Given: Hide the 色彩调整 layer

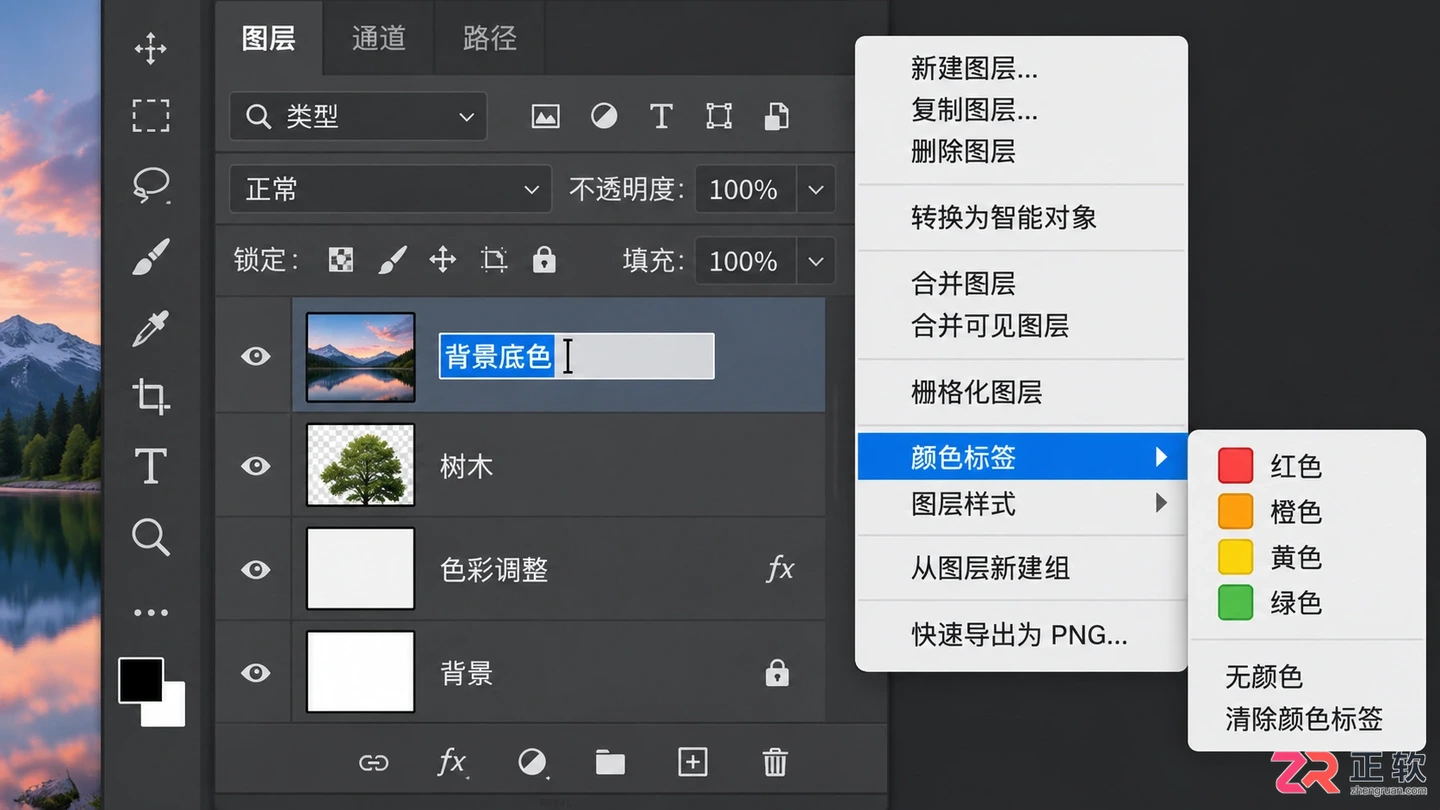Looking at the screenshot, I should [x=256, y=570].
